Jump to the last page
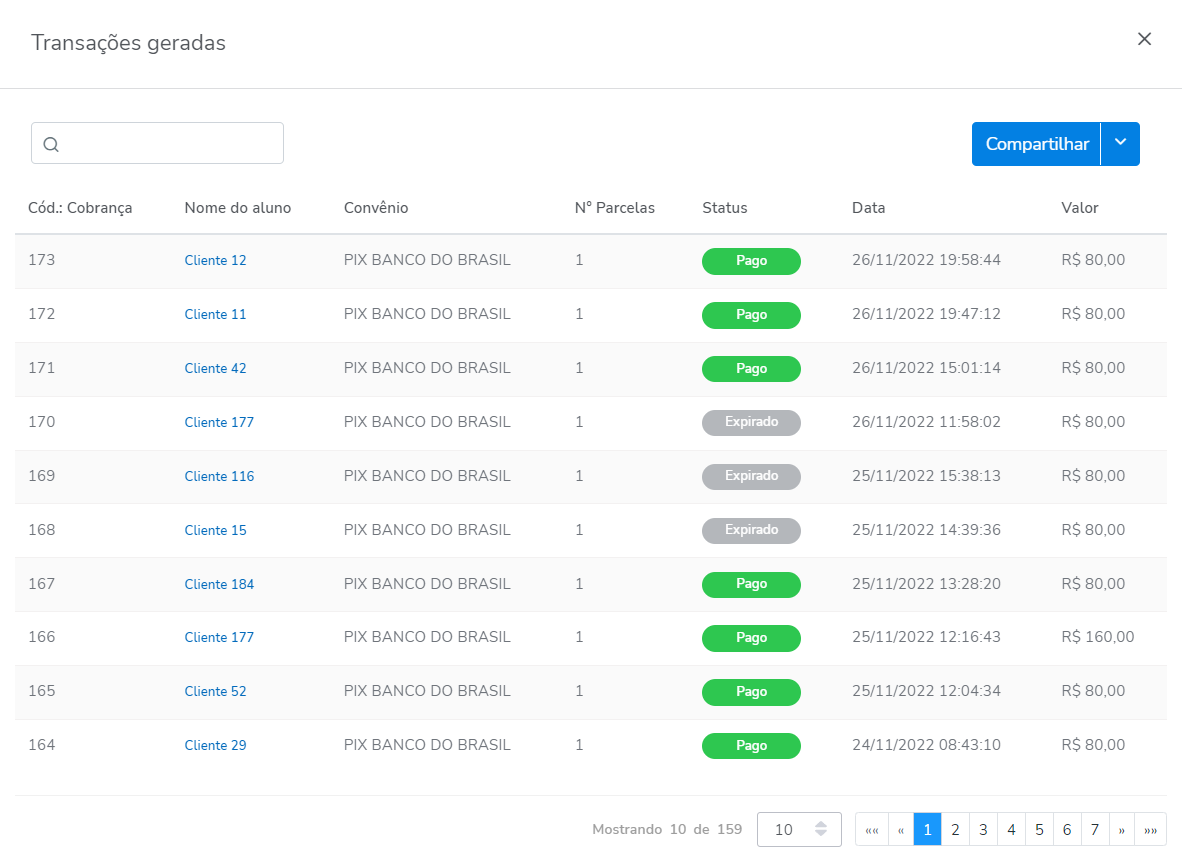 tap(1151, 829)
